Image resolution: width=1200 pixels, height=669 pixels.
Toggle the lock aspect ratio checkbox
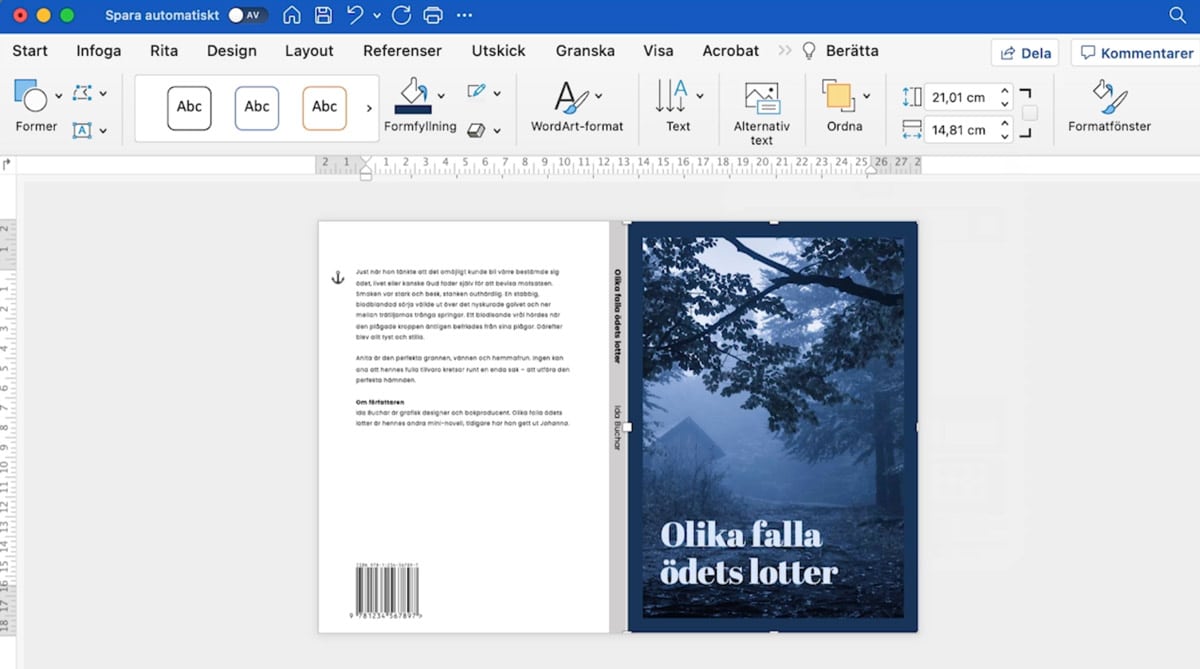click(1029, 113)
